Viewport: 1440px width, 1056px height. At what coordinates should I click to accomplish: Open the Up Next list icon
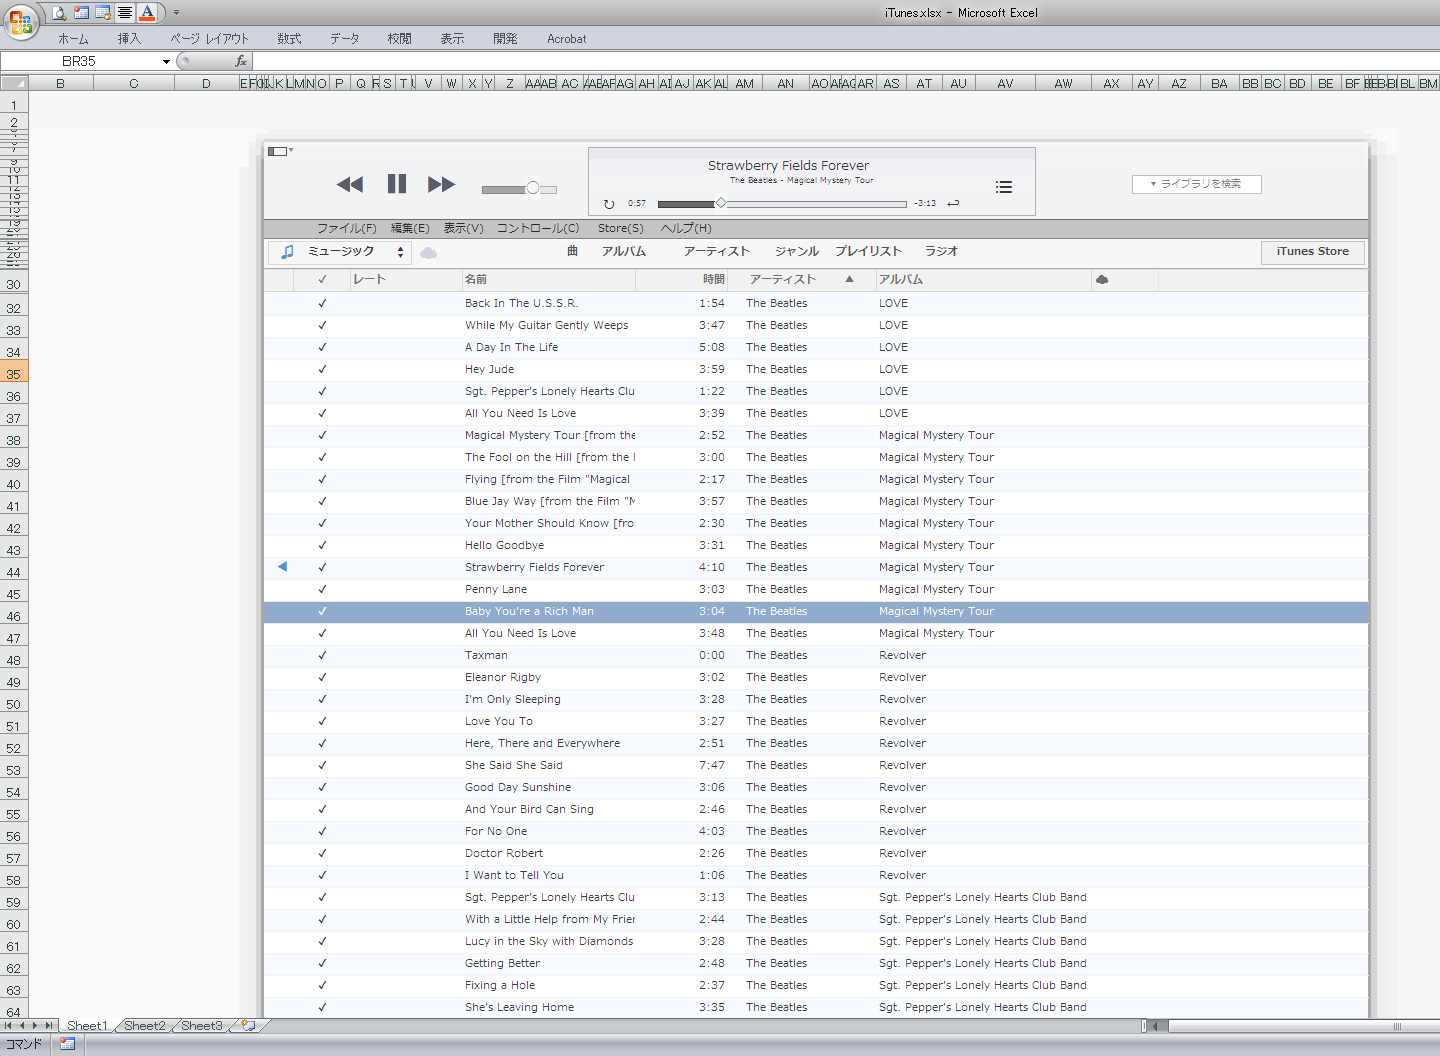click(1004, 187)
